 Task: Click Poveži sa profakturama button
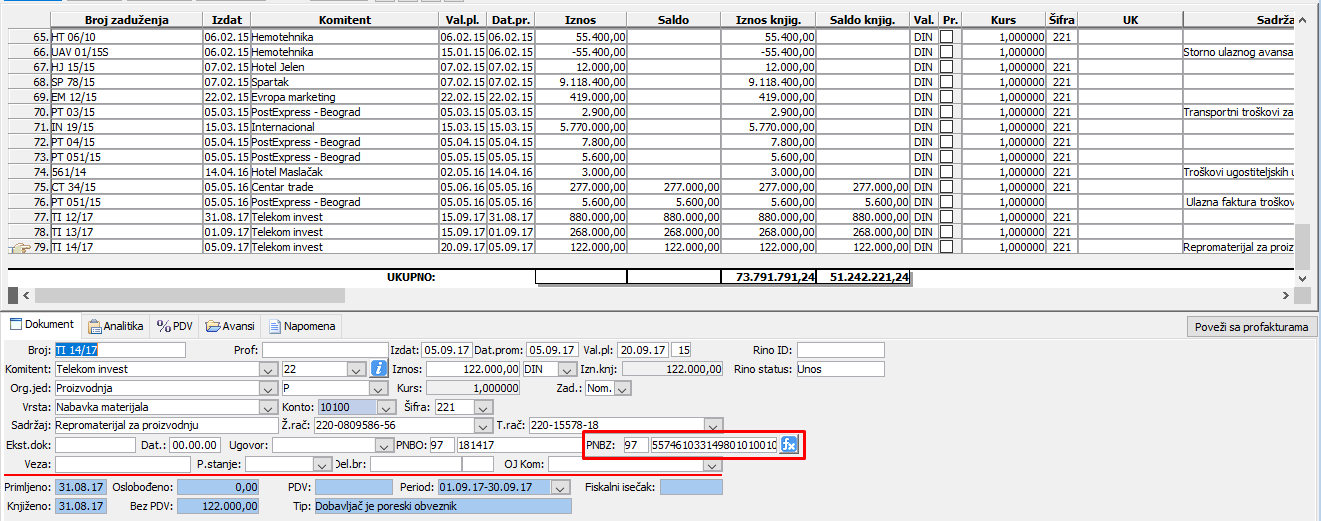1251,327
